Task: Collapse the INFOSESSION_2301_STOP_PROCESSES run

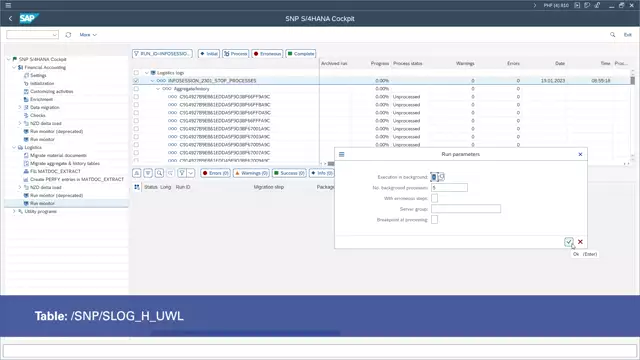Action: coord(152,81)
